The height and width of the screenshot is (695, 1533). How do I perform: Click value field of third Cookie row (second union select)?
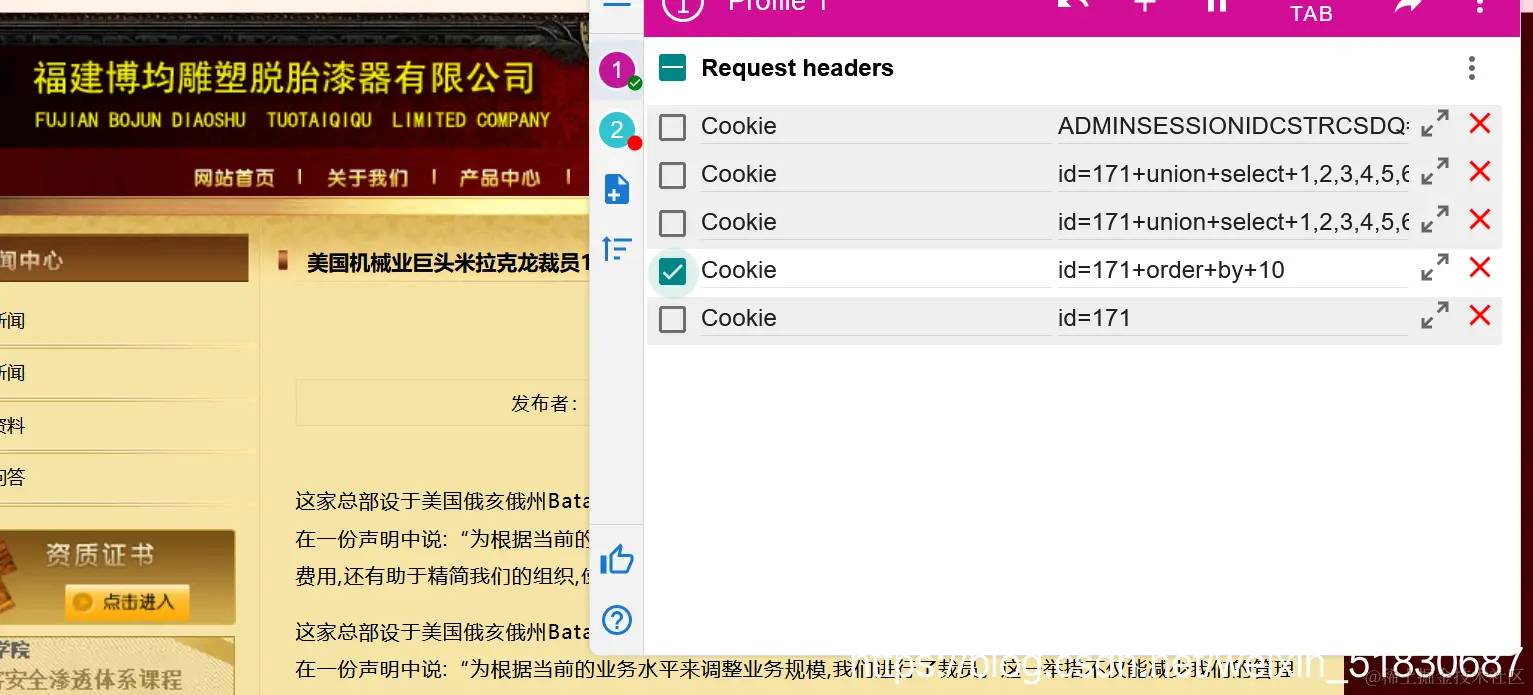point(1233,222)
